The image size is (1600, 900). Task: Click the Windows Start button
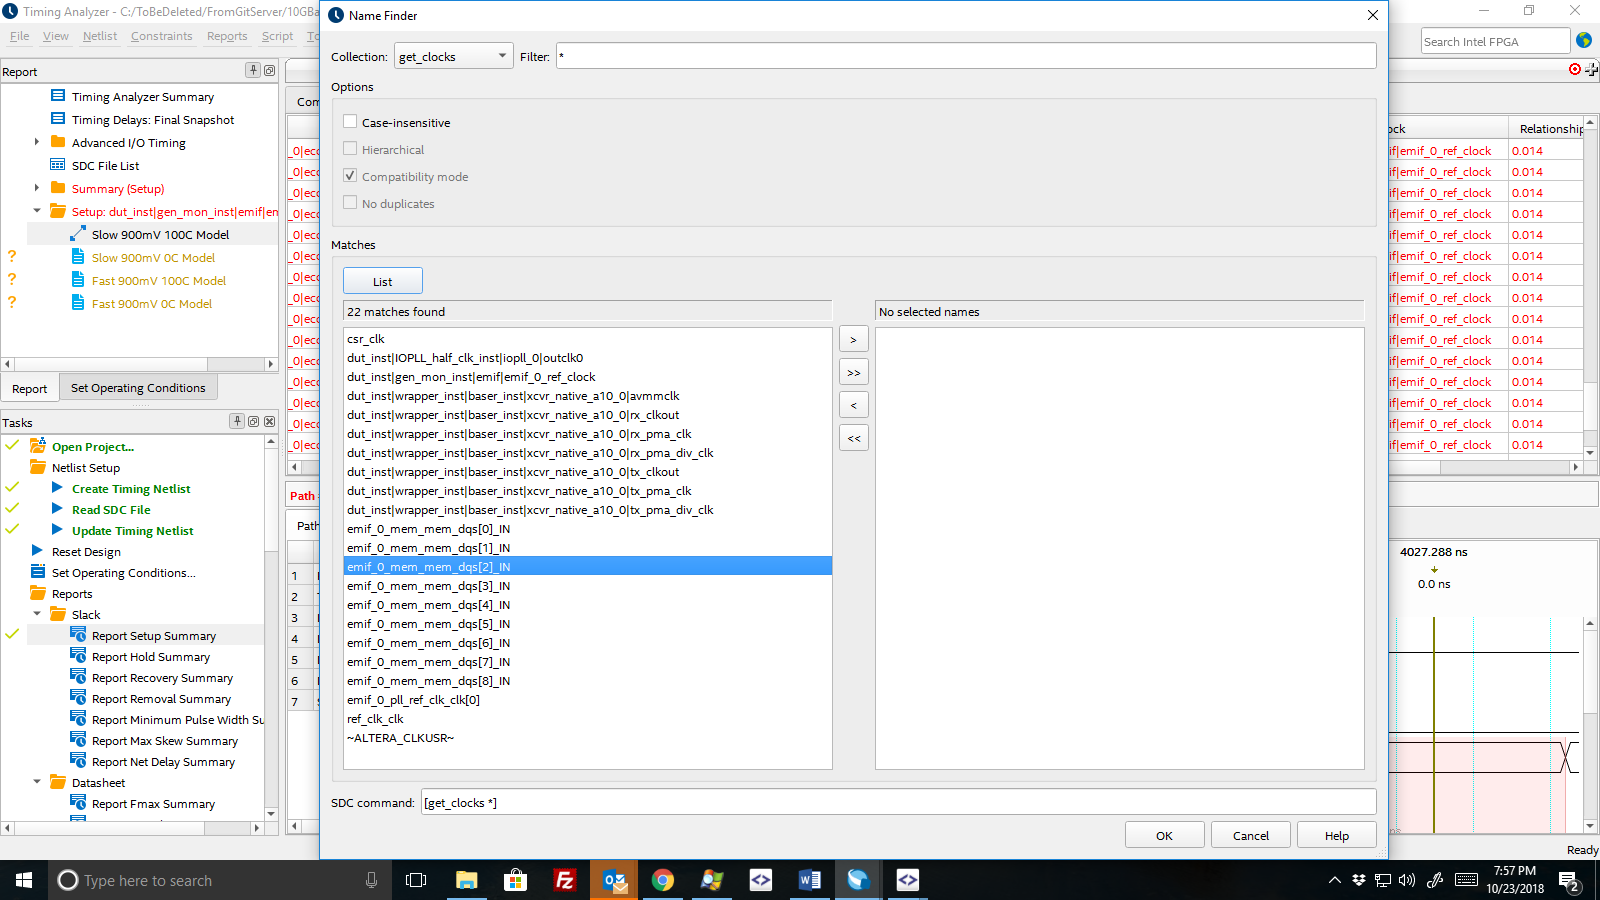point(24,880)
